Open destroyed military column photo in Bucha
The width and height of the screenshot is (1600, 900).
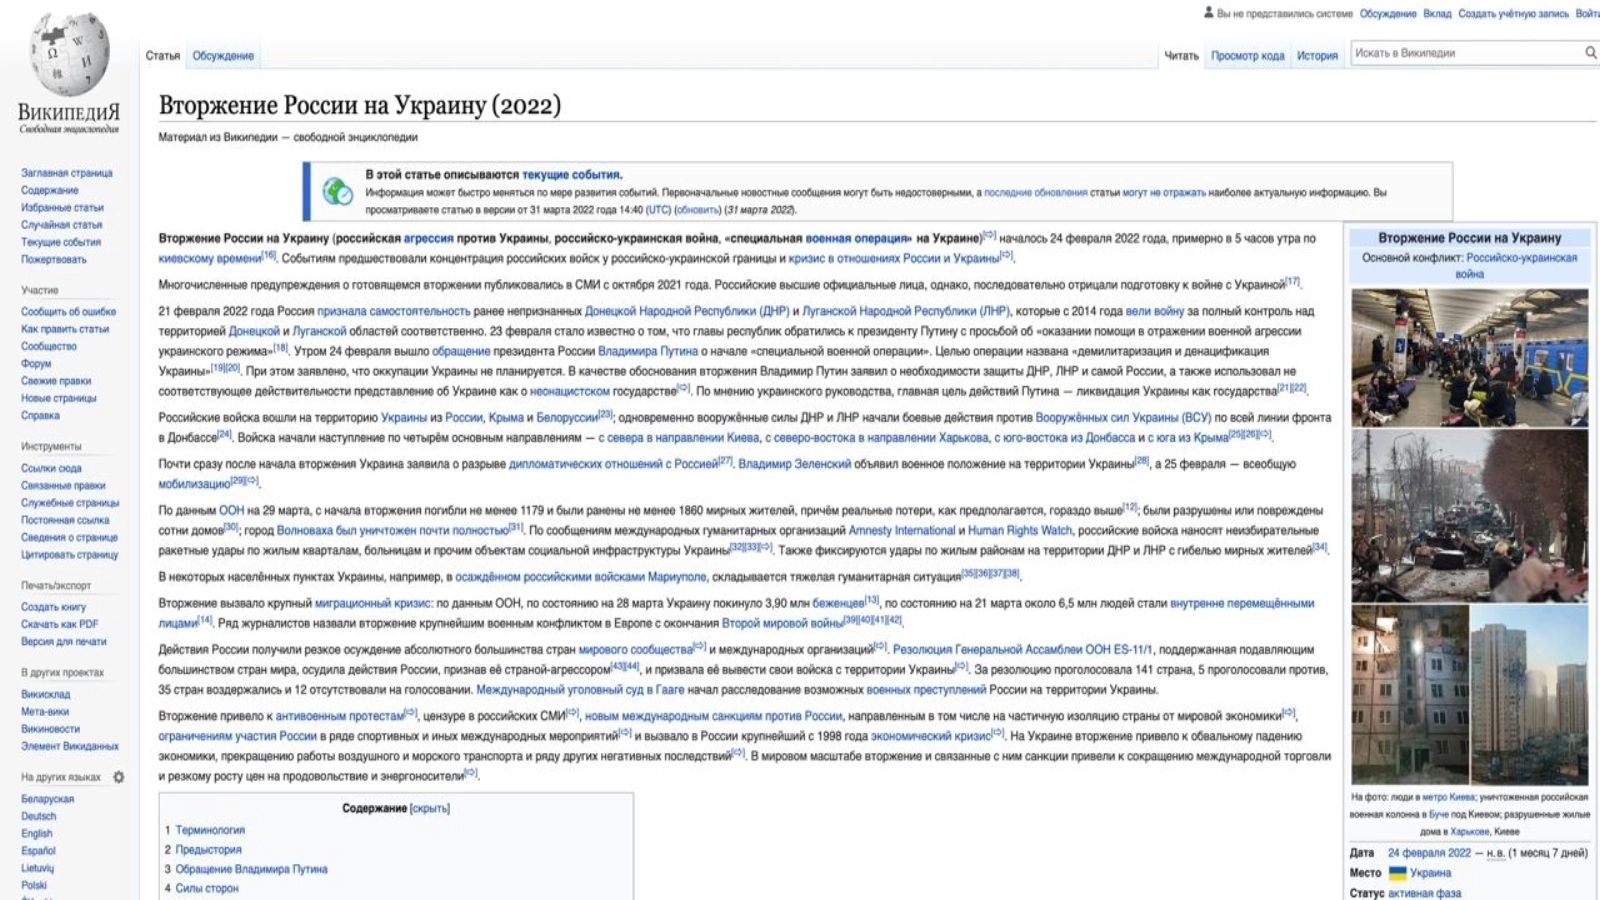coord(1469,516)
